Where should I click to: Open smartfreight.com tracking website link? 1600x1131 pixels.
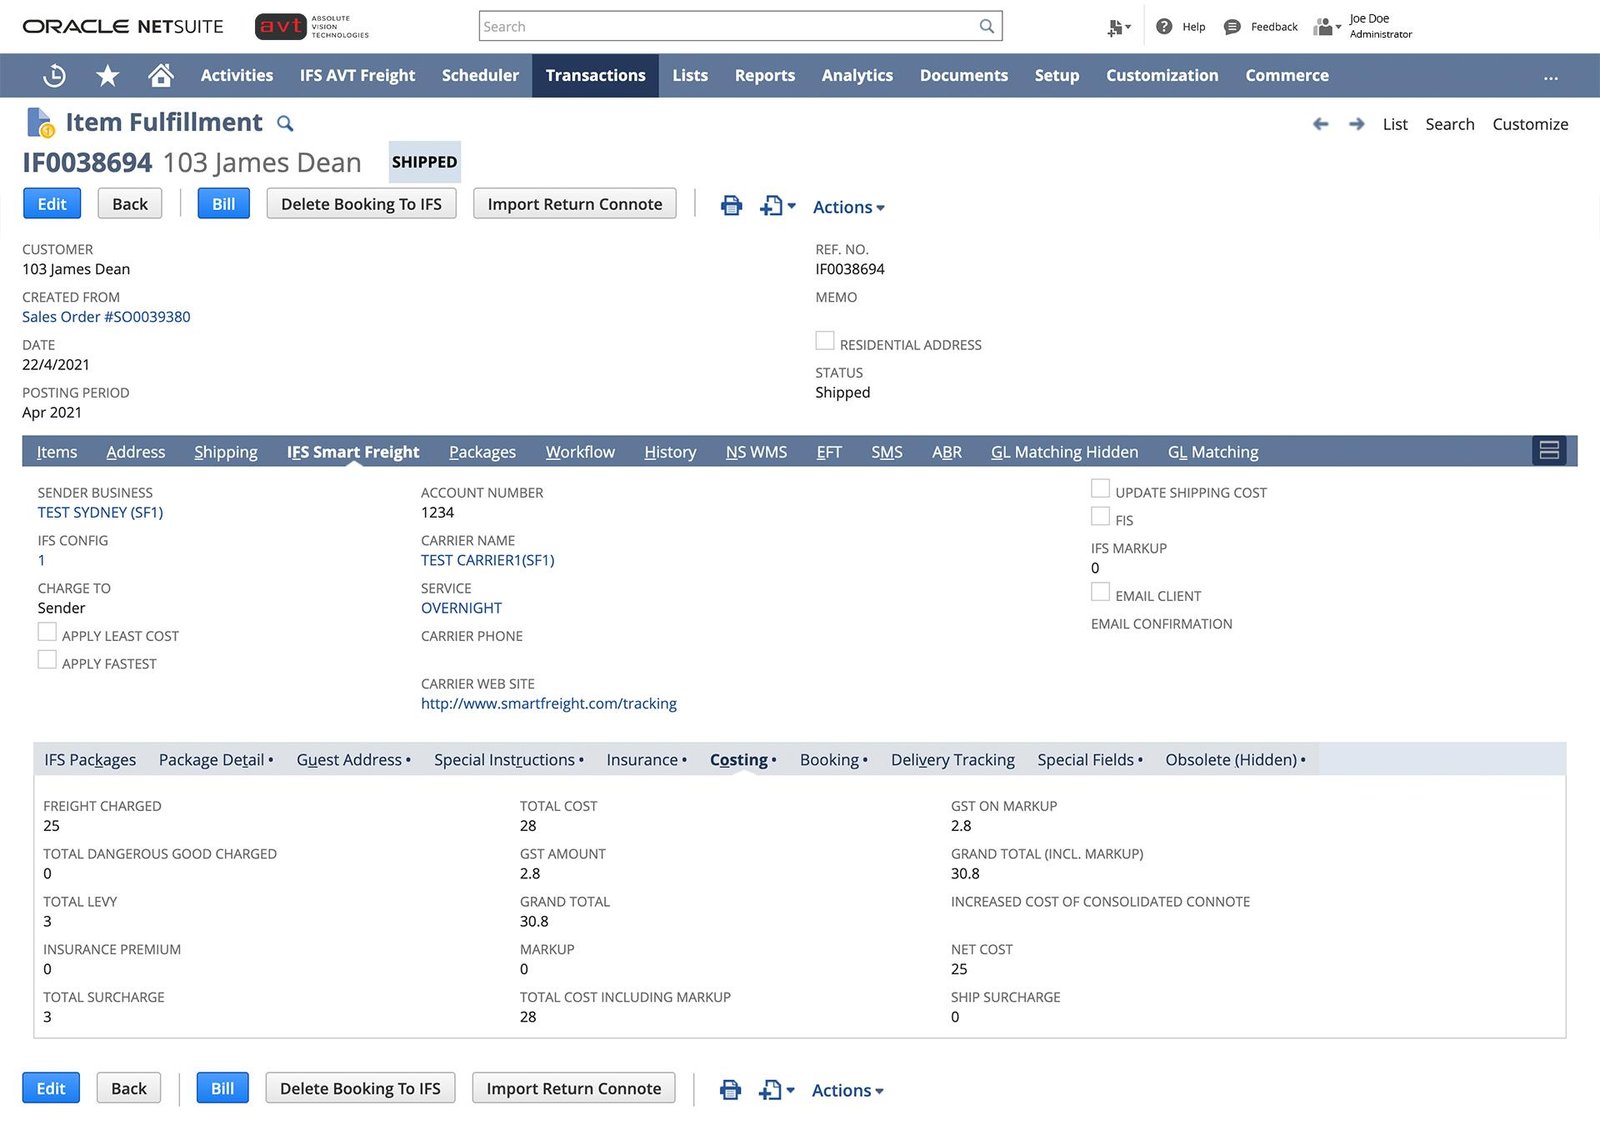pyautogui.click(x=548, y=704)
